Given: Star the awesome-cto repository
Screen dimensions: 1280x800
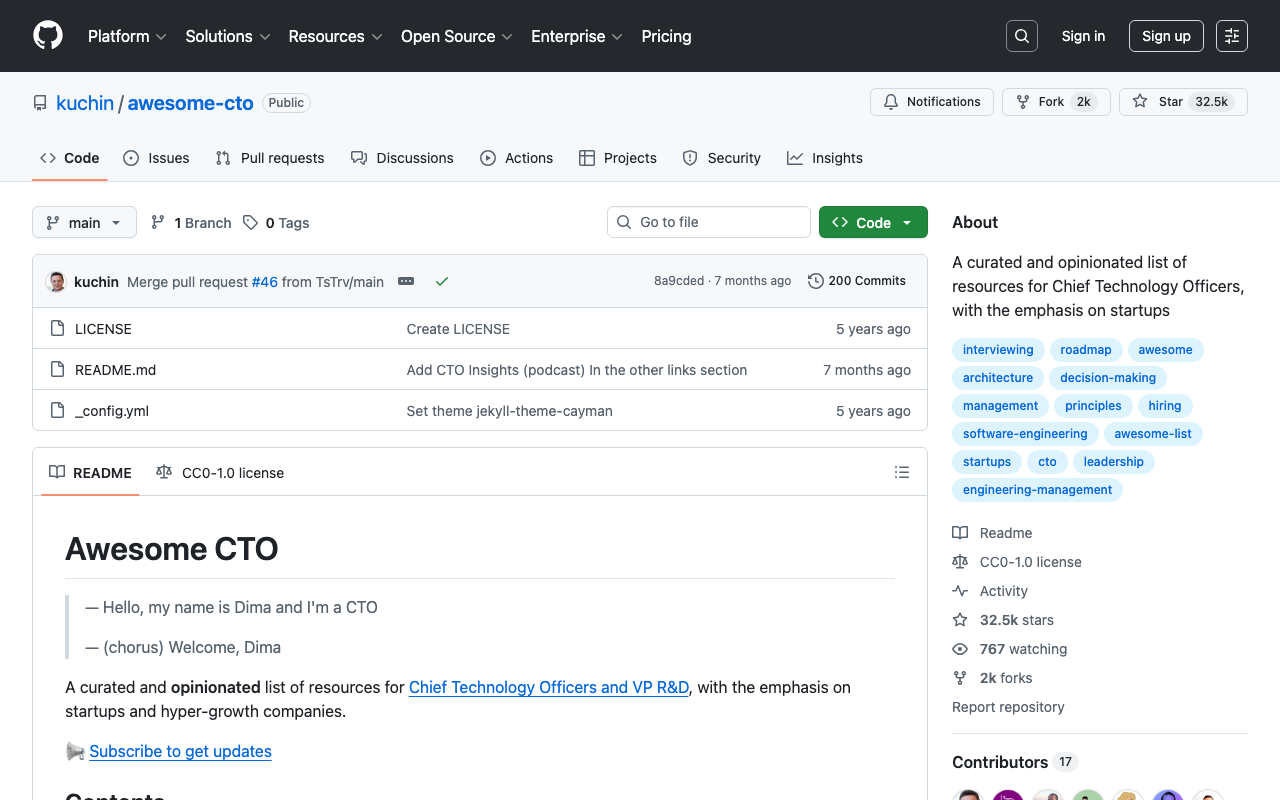Looking at the screenshot, I should (1160, 101).
